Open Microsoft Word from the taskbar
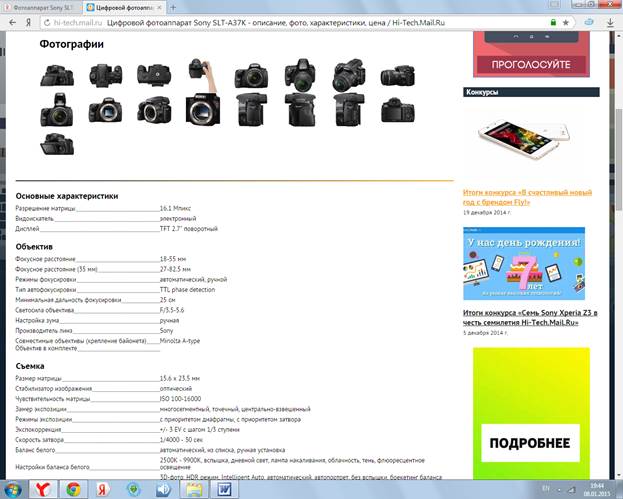The width and height of the screenshot is (623, 499). [x=224, y=489]
